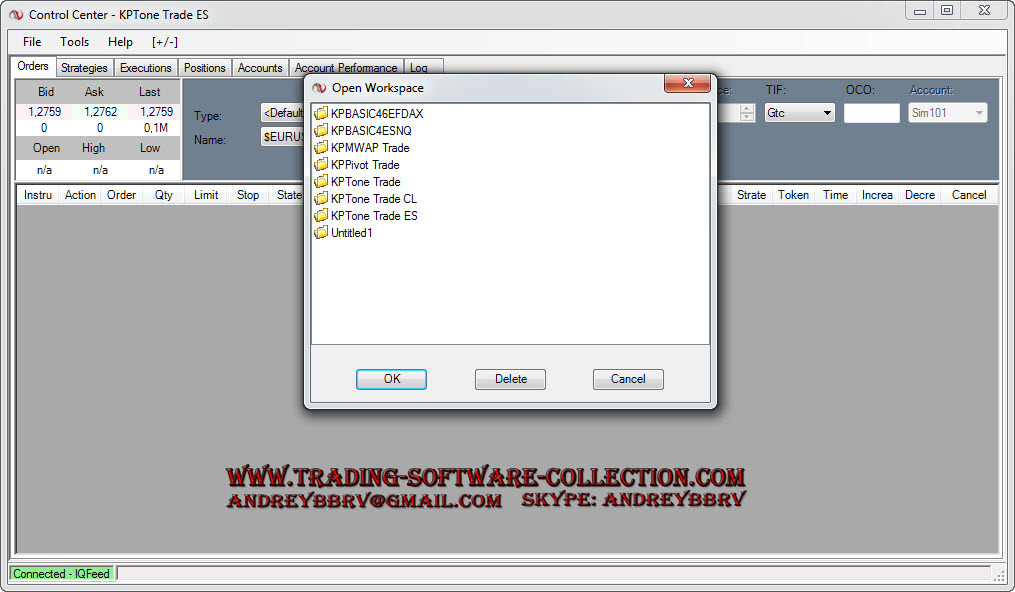Click folder icon for KPMWAP Trade

(321, 148)
